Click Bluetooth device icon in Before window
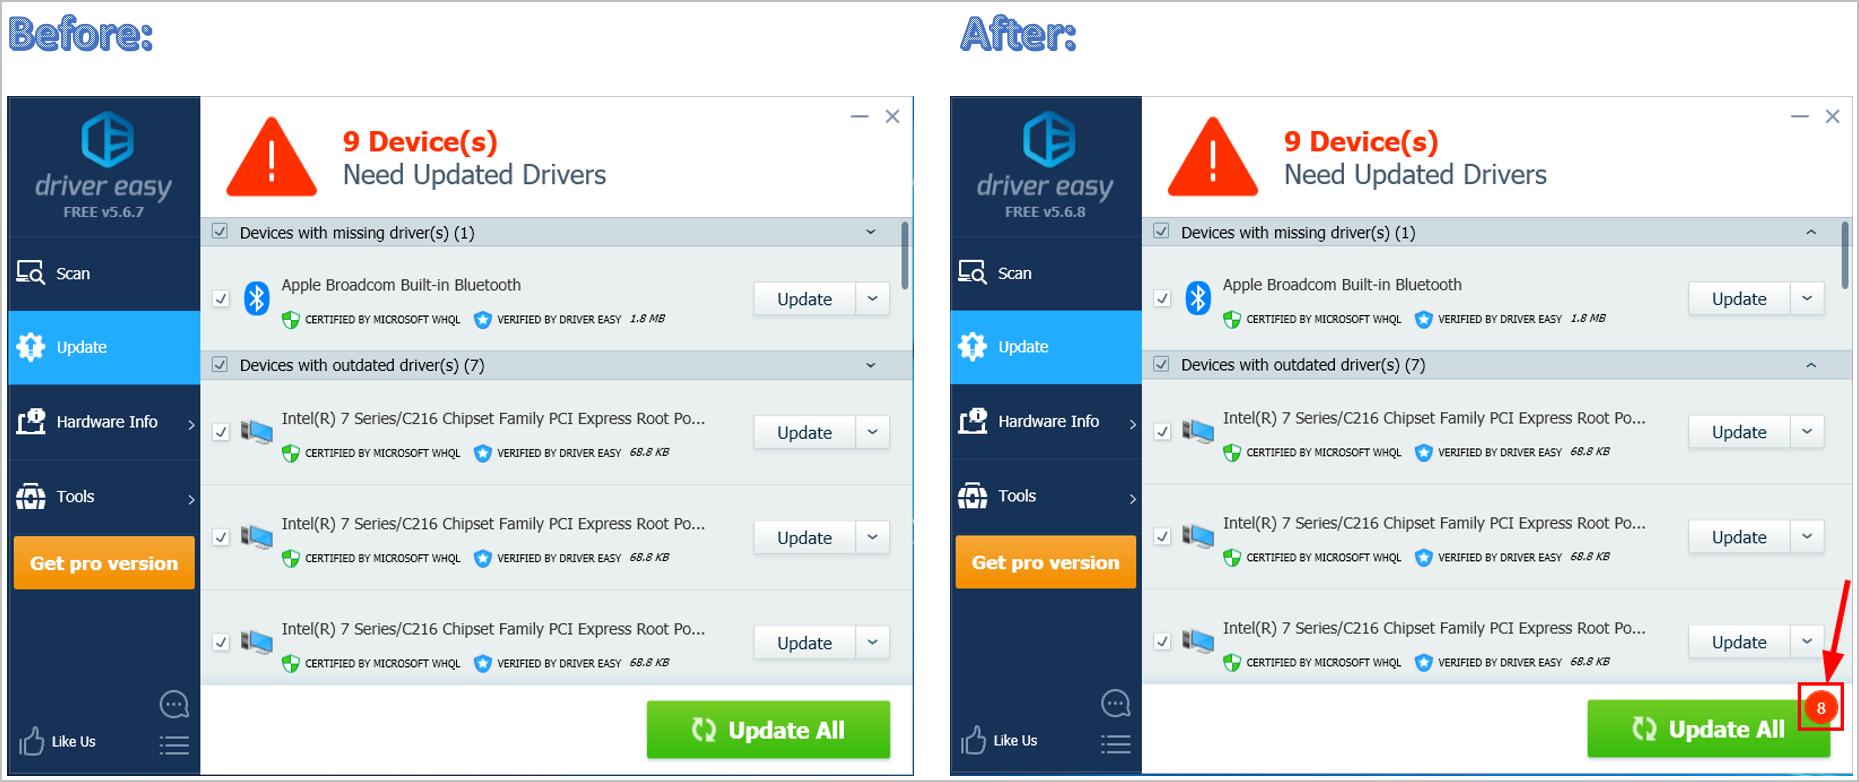This screenshot has height=782, width=1859. coord(257,298)
